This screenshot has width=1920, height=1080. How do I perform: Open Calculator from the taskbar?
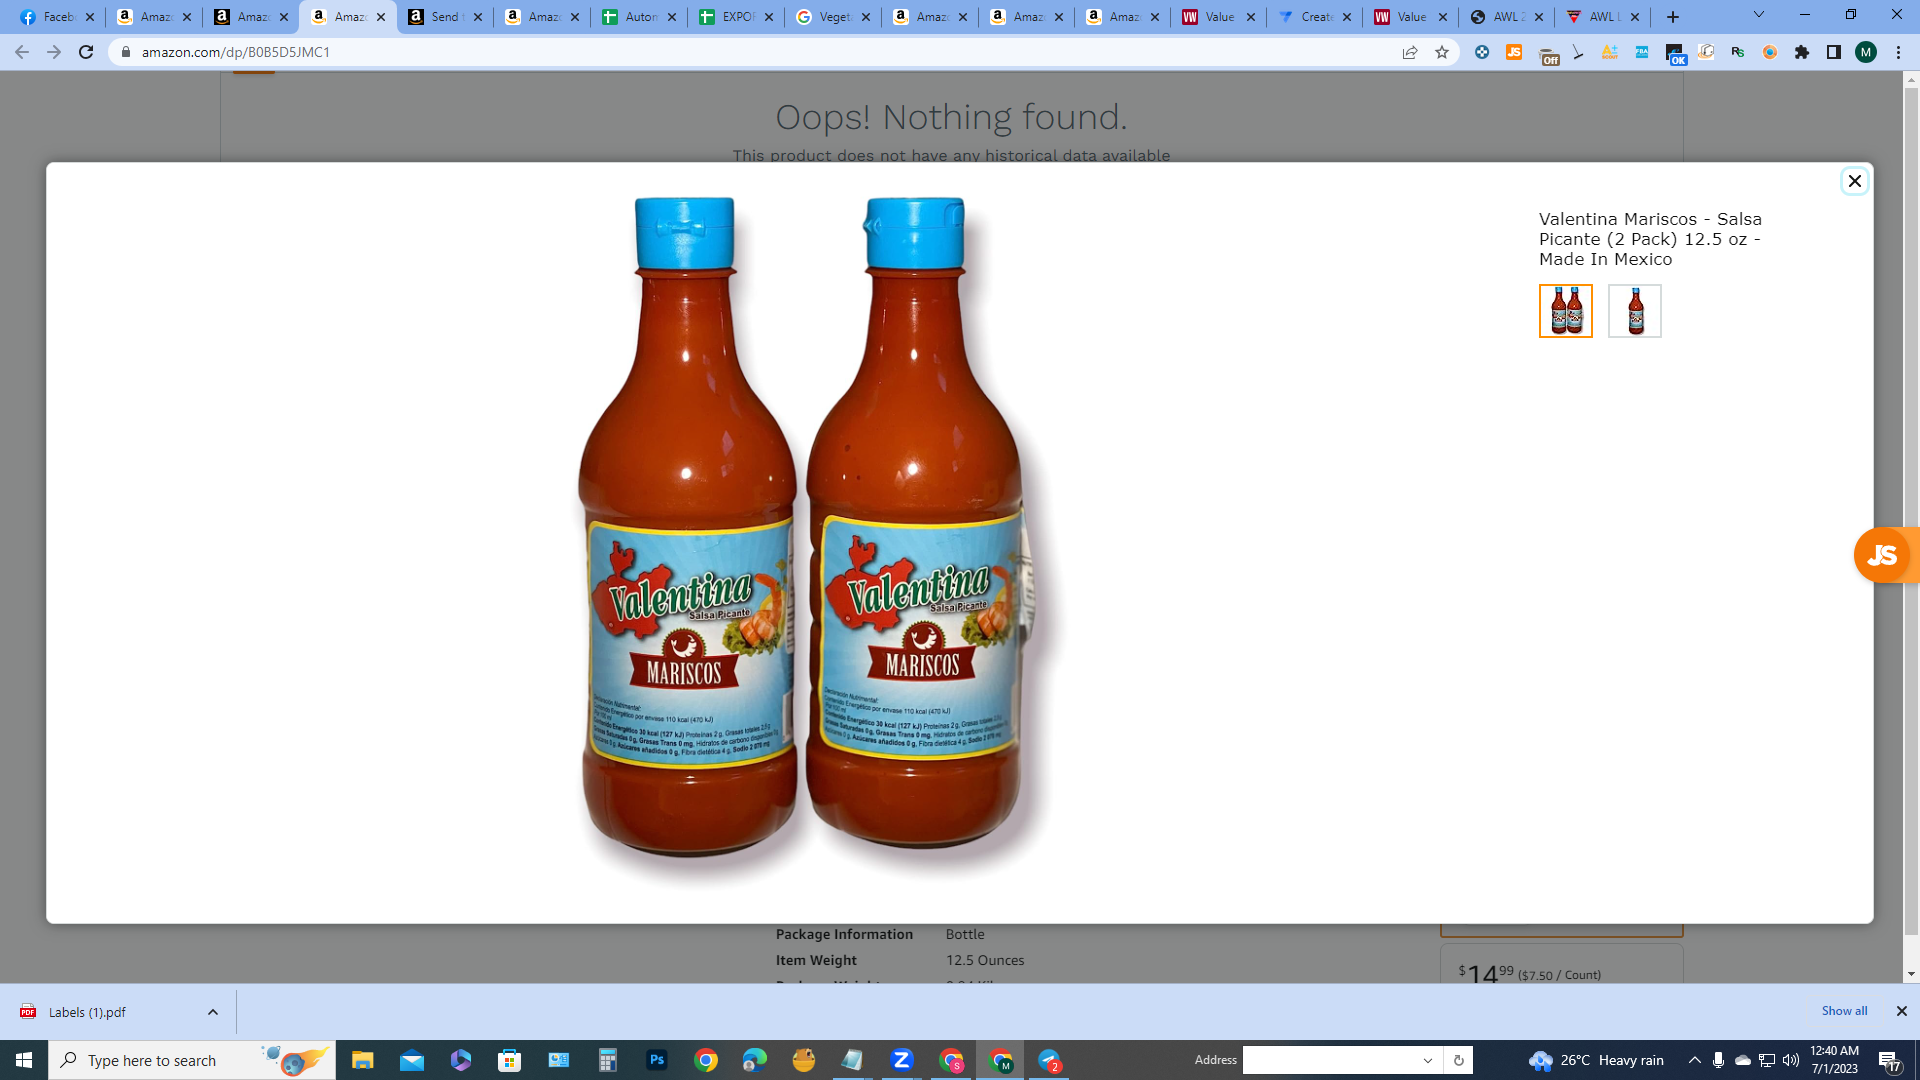tap(608, 1060)
